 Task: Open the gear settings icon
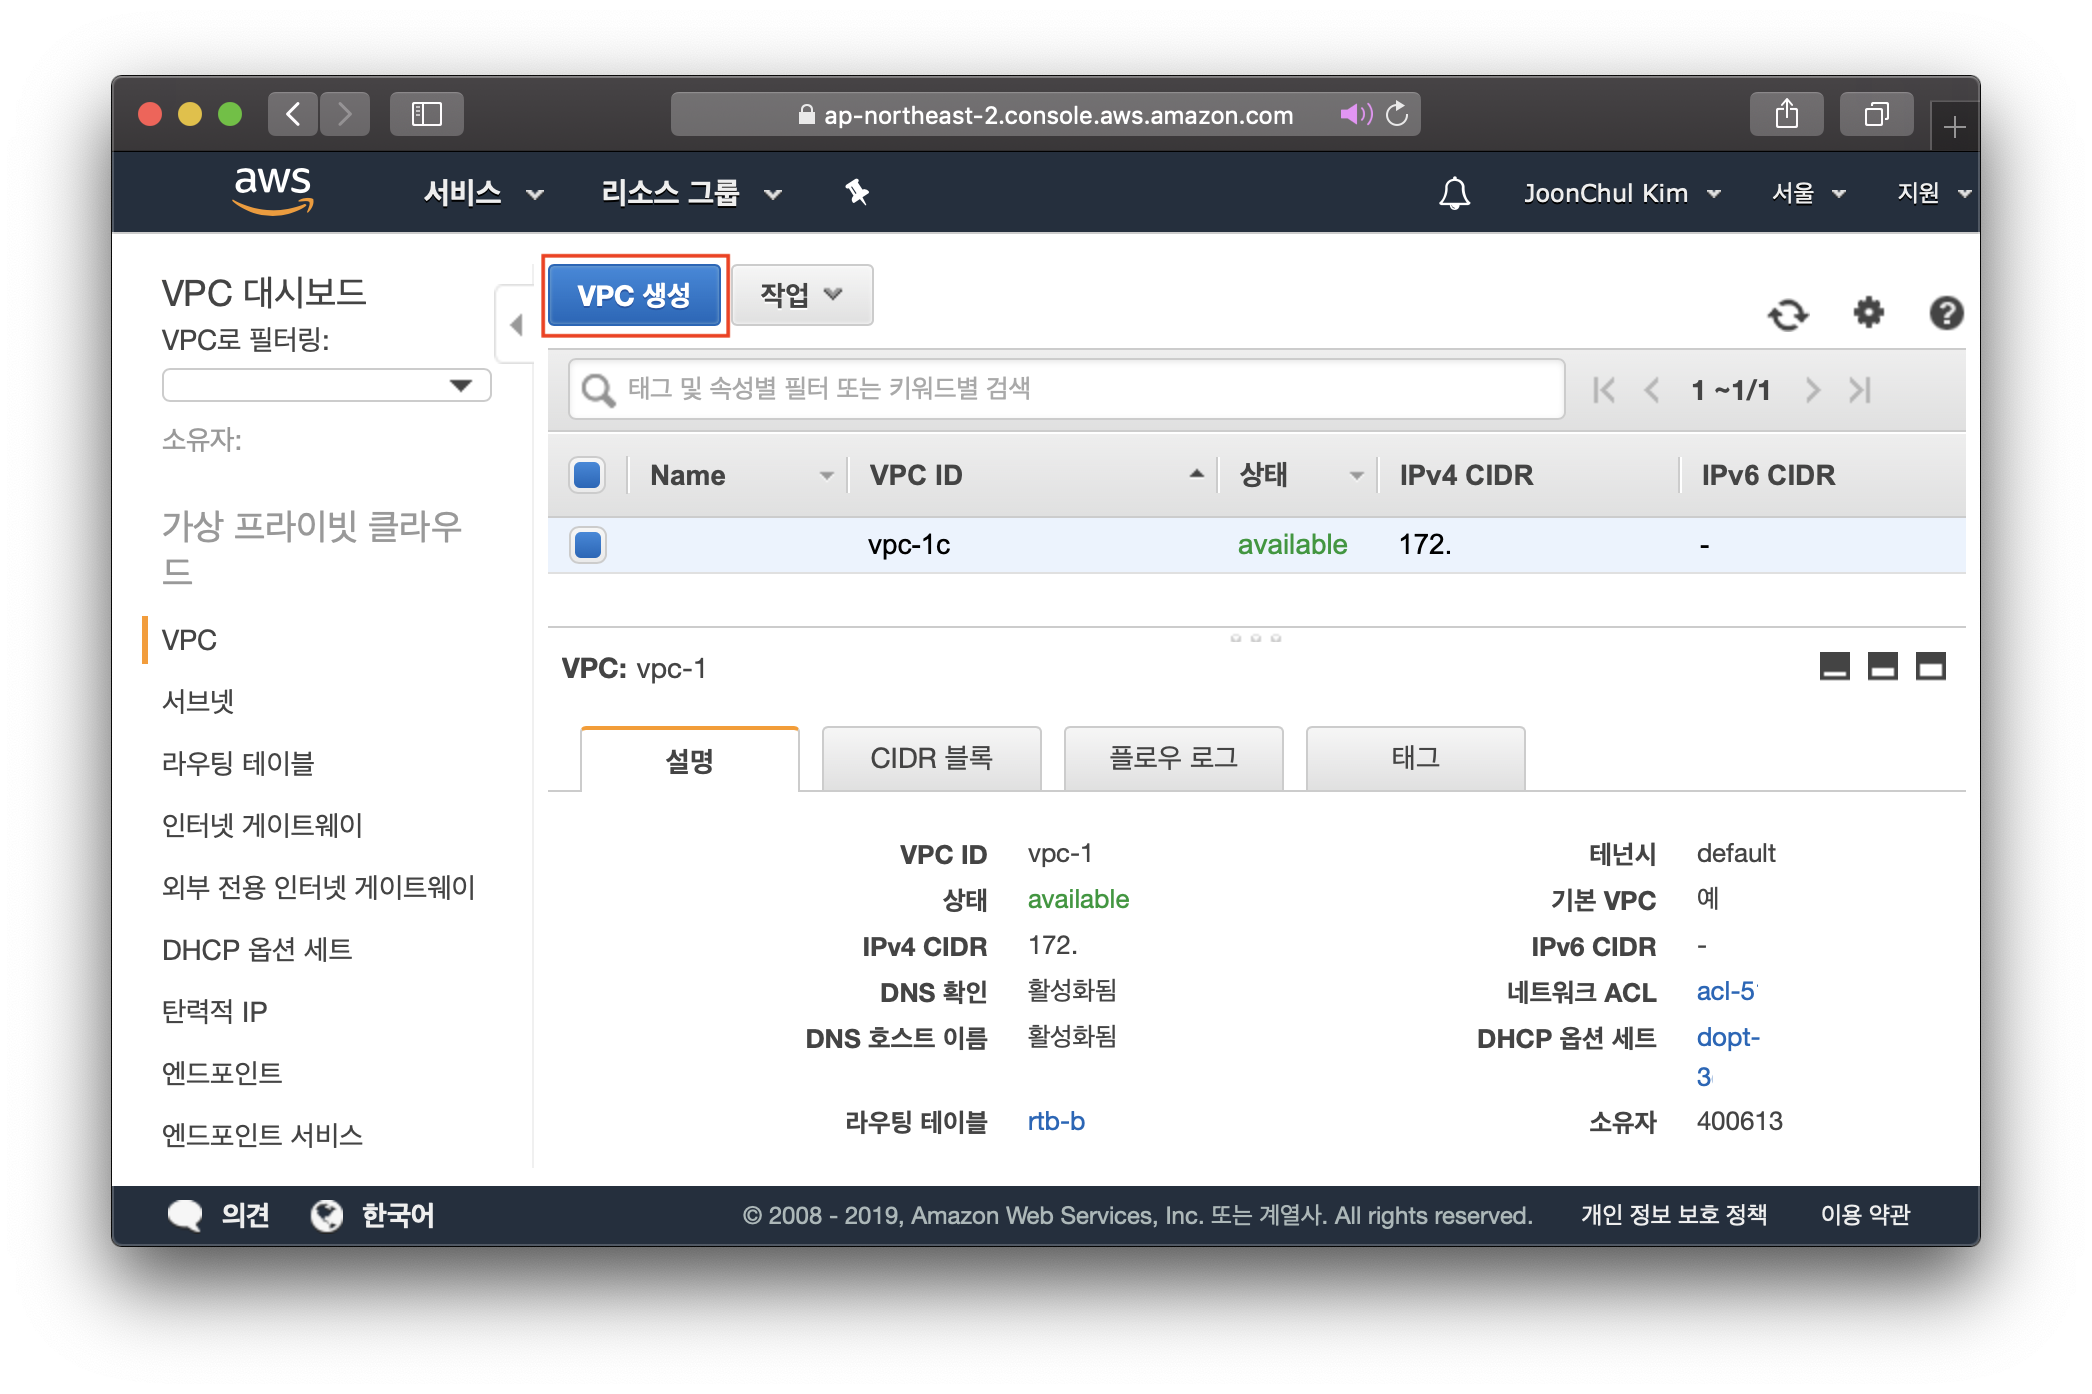(1868, 313)
